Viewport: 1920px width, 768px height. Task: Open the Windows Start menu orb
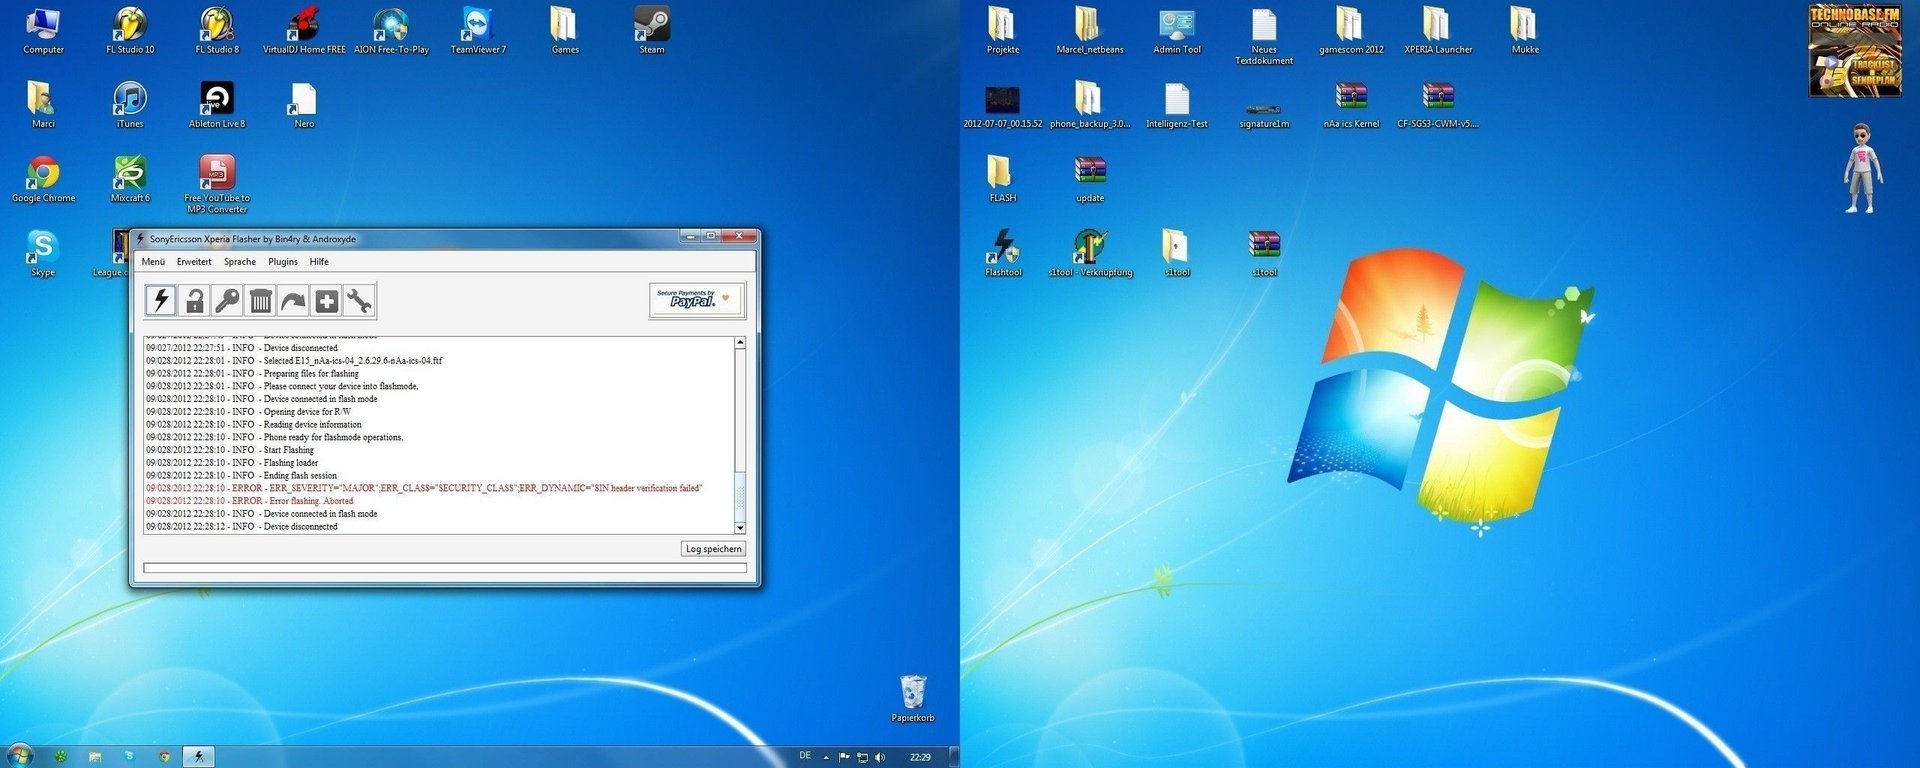coord(19,756)
